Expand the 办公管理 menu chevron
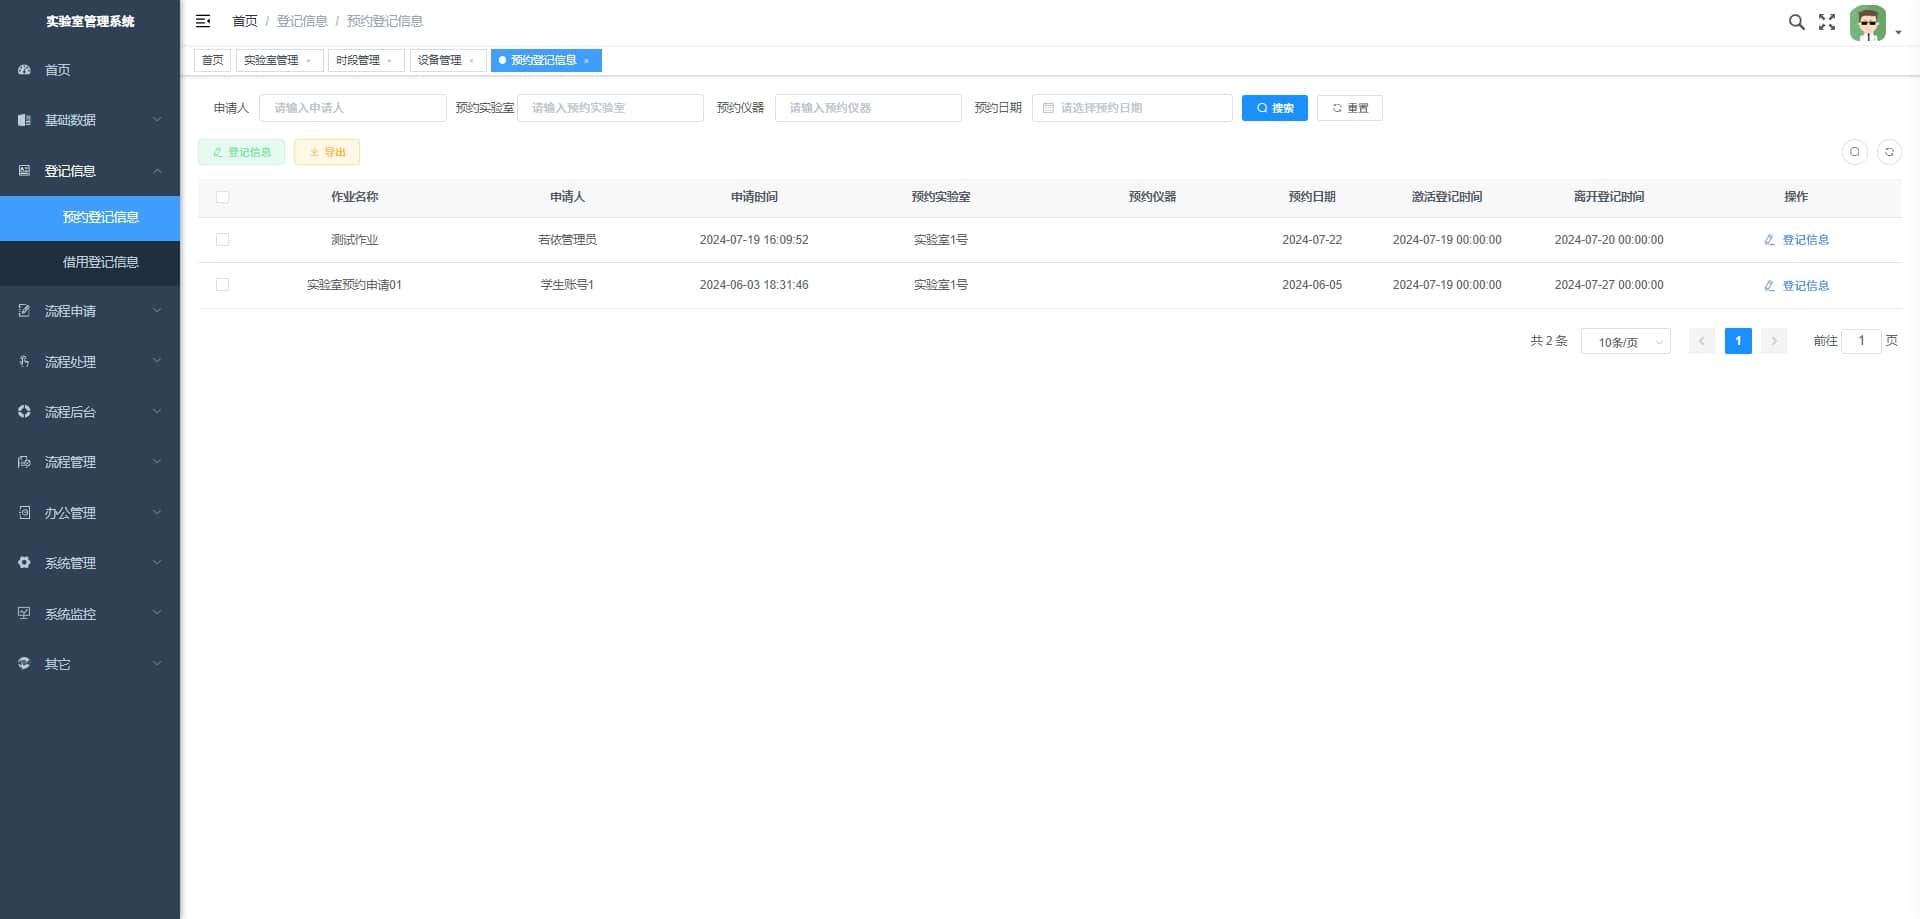This screenshot has width=1920, height=919. (157, 513)
